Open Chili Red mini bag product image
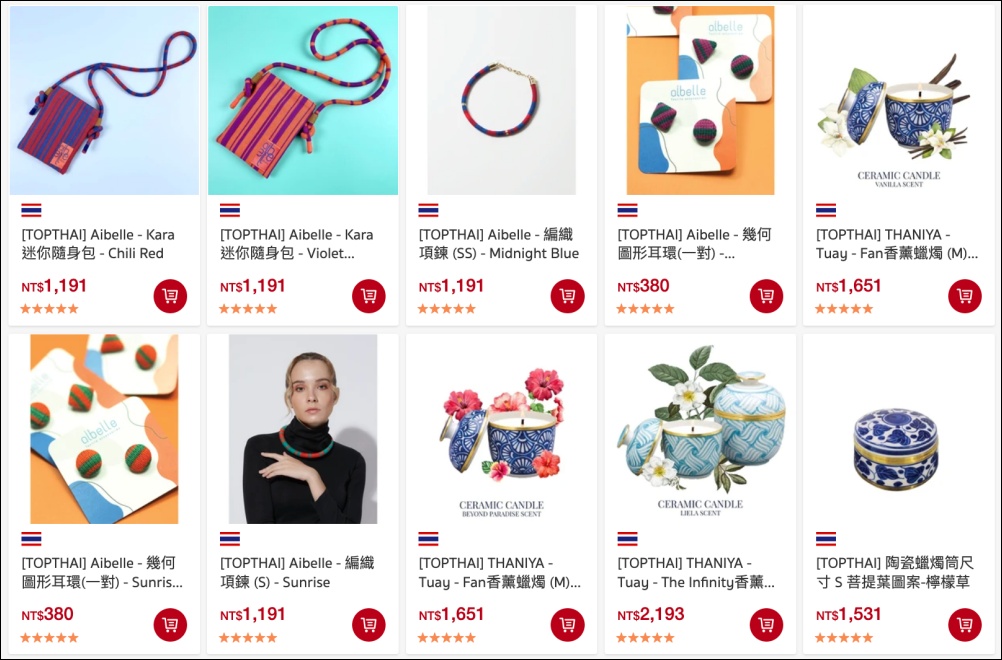Screen dimensions: 1002x660 coord(104,100)
